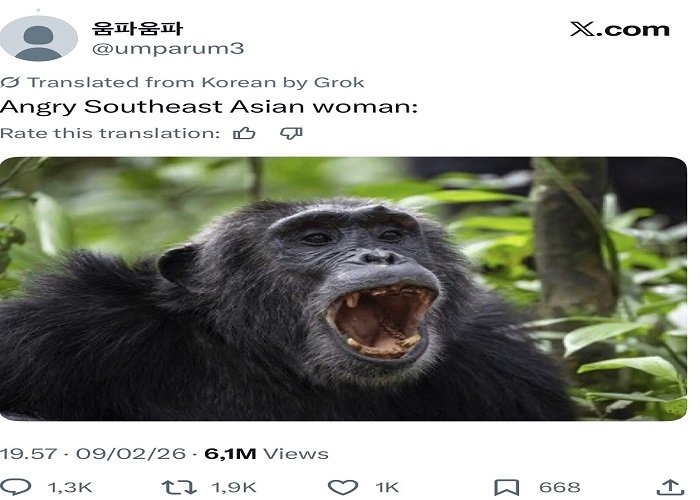The image size is (700, 500).
Task: Open the @umparum3 handle link
Action: (x=168, y=48)
